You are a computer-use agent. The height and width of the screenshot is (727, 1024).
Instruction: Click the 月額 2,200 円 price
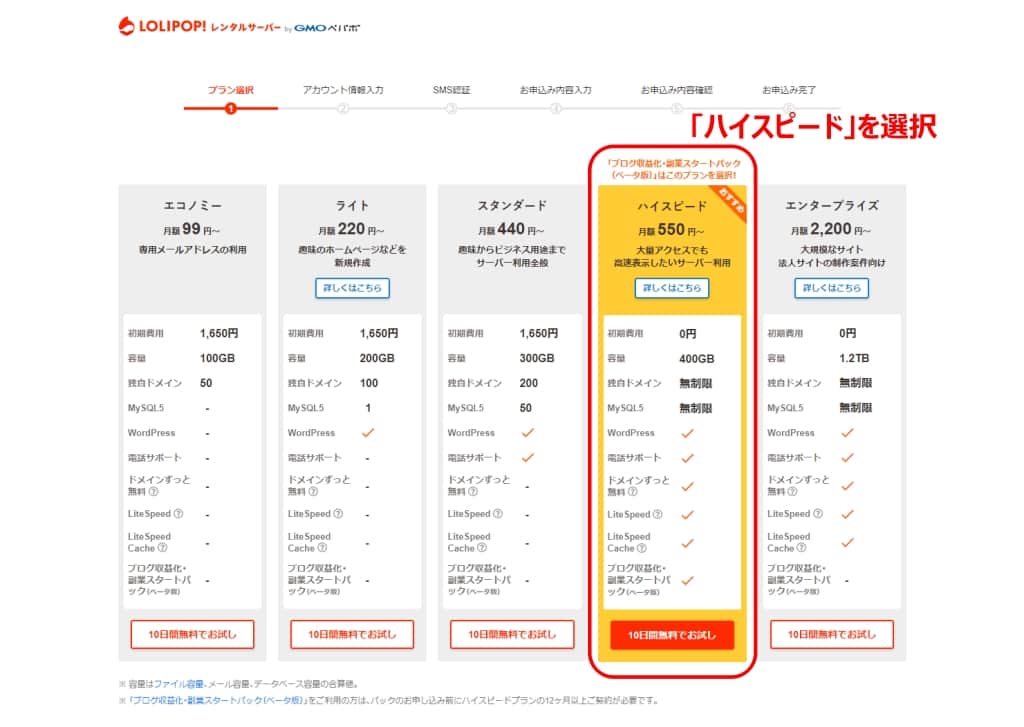tap(831, 230)
